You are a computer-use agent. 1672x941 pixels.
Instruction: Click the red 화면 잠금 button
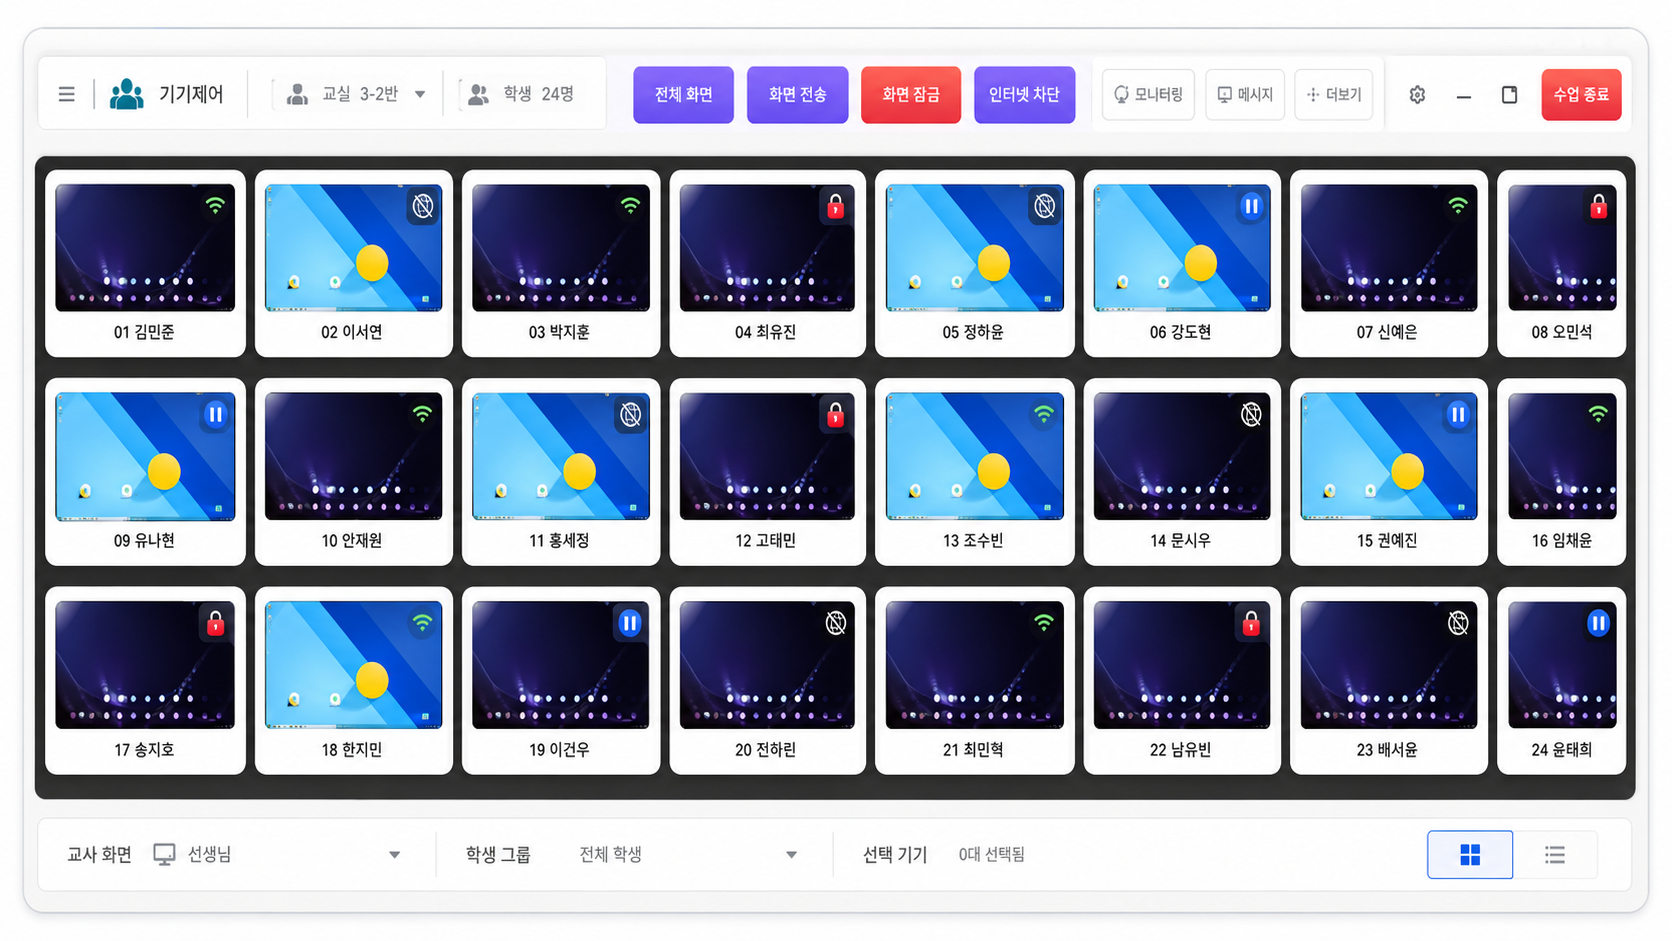(x=911, y=95)
